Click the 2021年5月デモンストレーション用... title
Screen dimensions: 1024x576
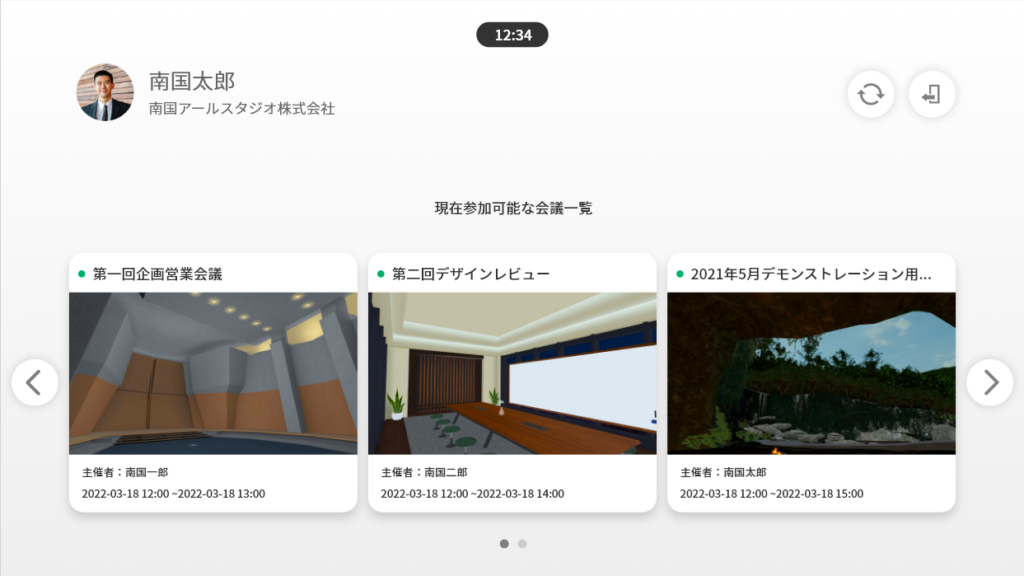click(811, 274)
